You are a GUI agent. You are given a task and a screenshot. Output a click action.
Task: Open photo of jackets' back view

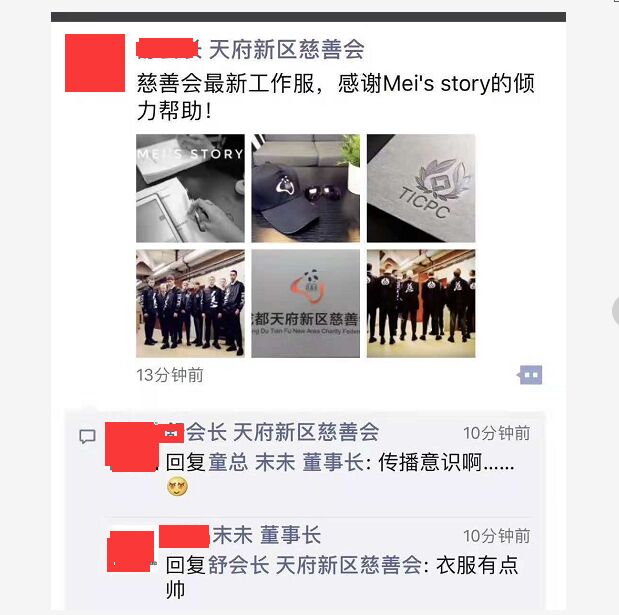421,304
